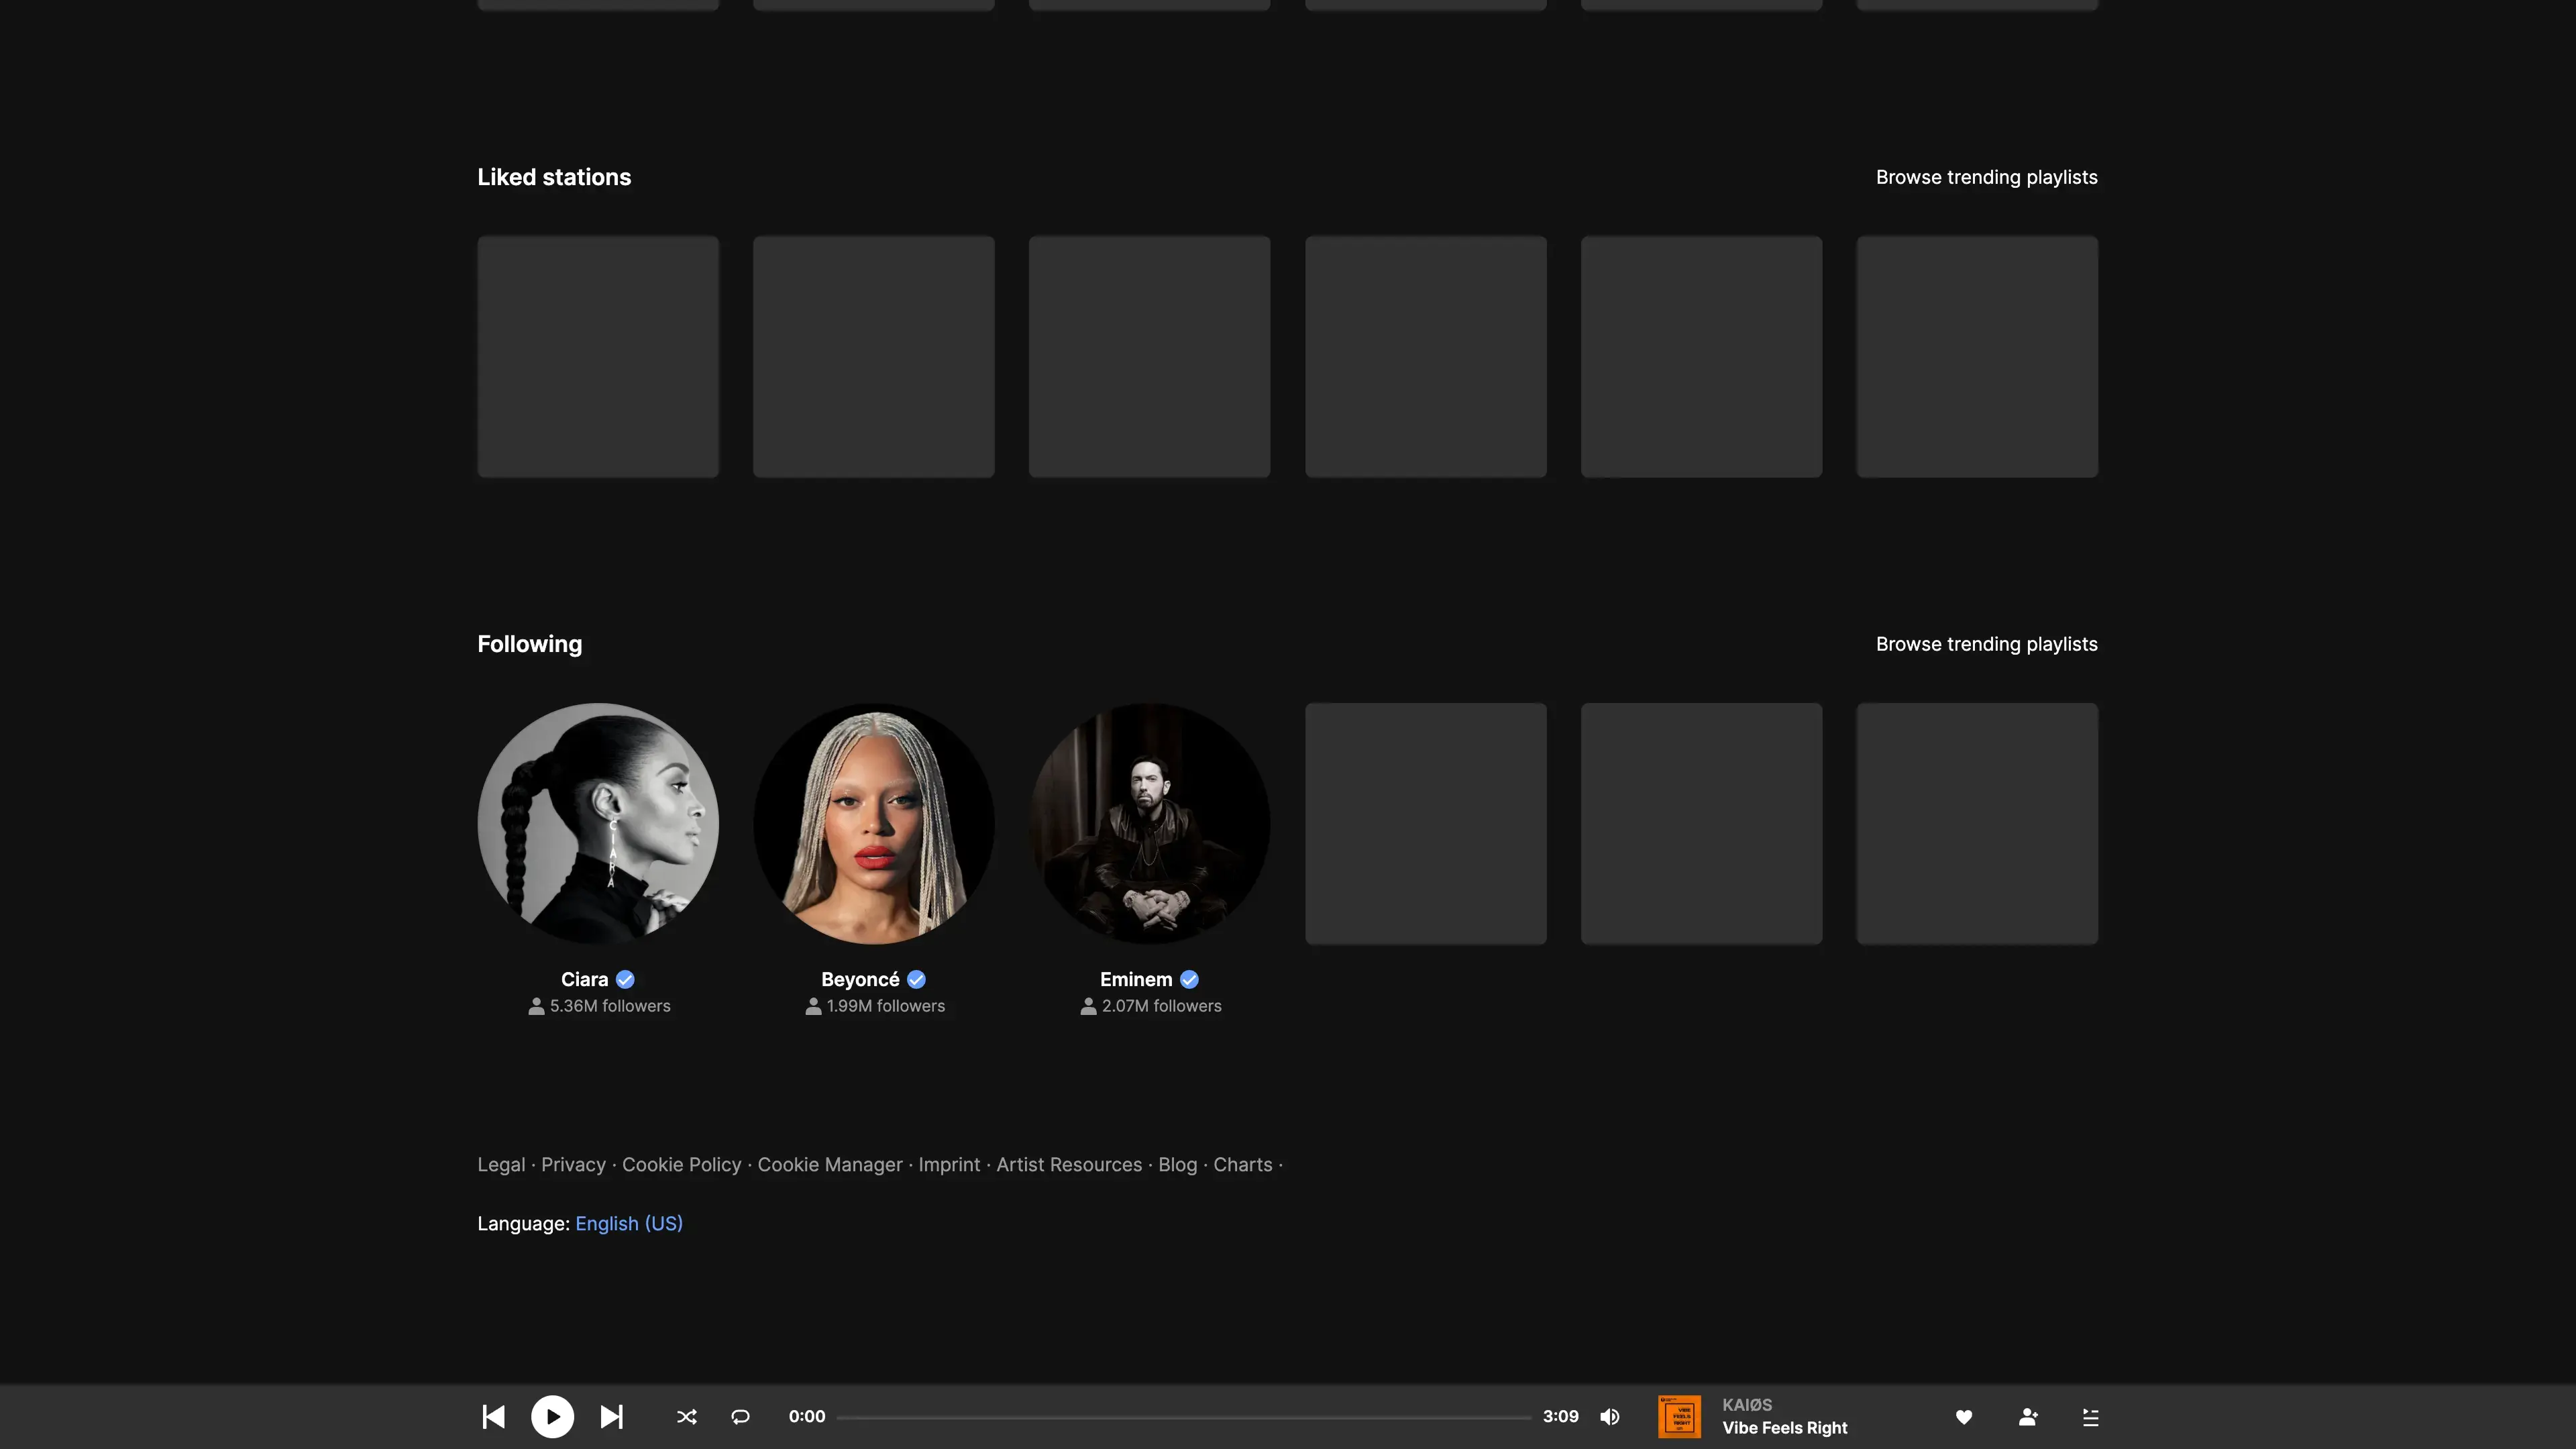Skip to the previous track
Image resolution: width=2576 pixels, height=1449 pixels.
[x=493, y=1416]
